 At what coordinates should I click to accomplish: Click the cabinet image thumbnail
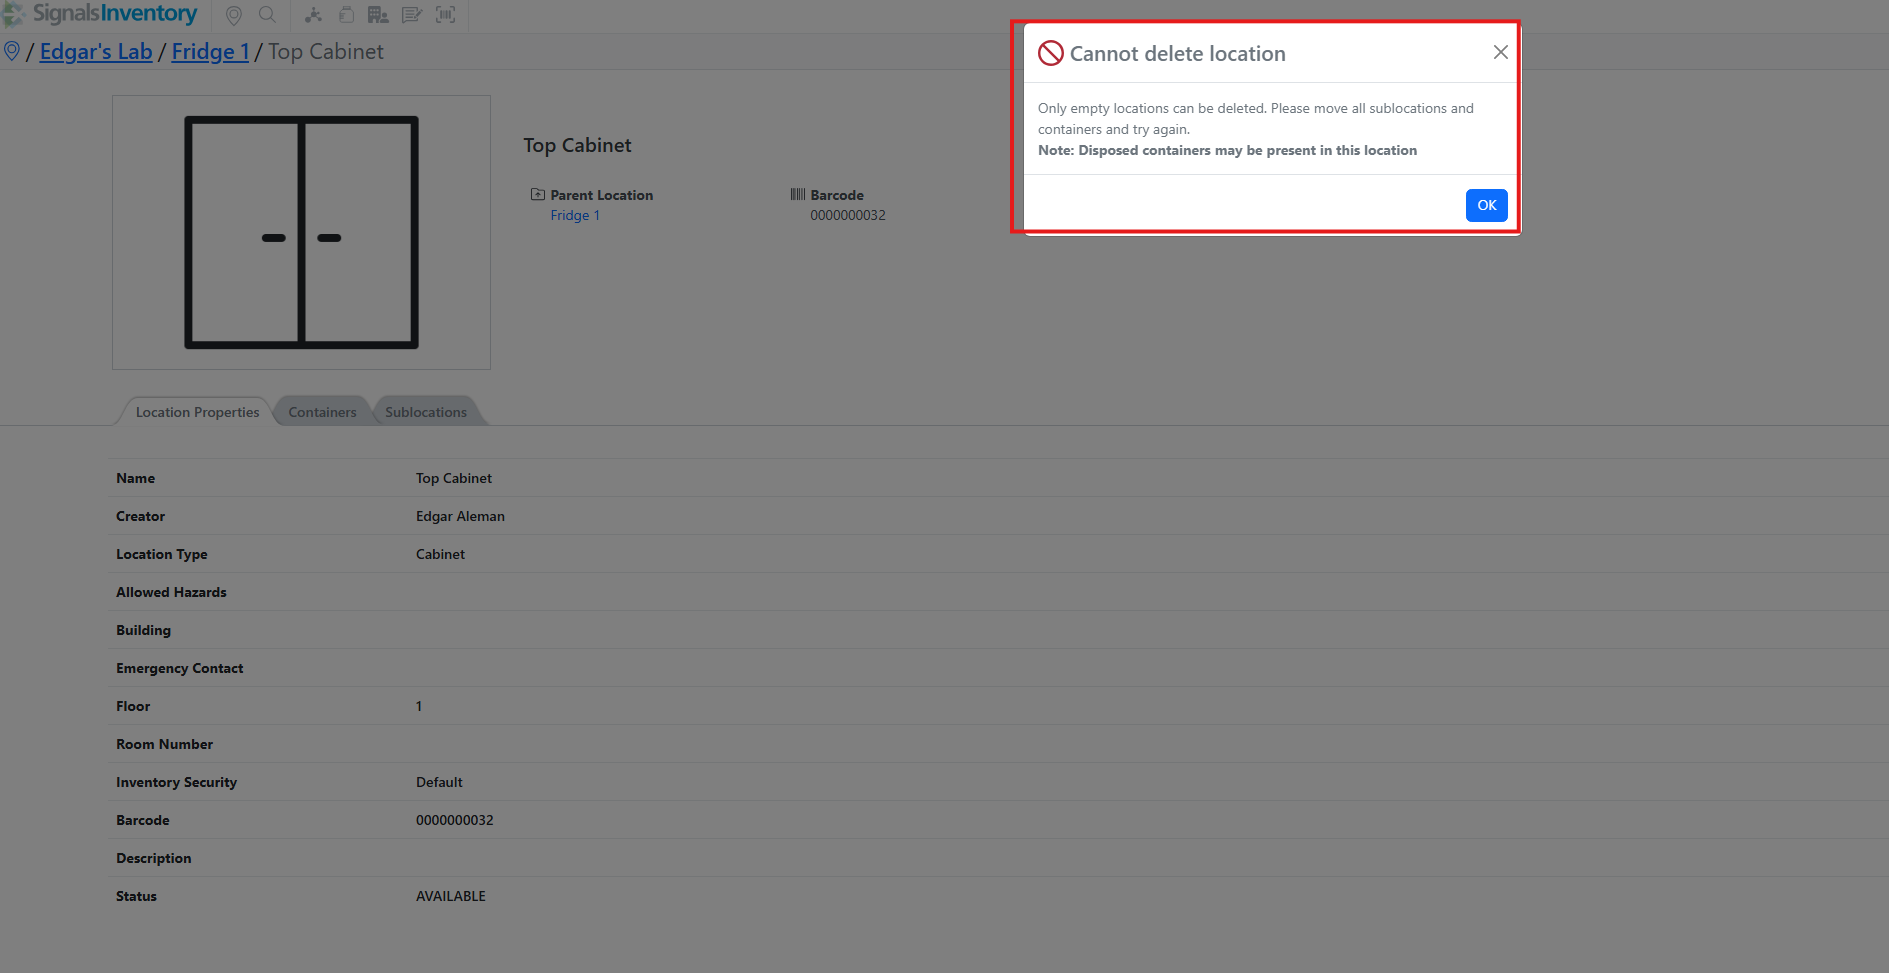[x=301, y=232]
